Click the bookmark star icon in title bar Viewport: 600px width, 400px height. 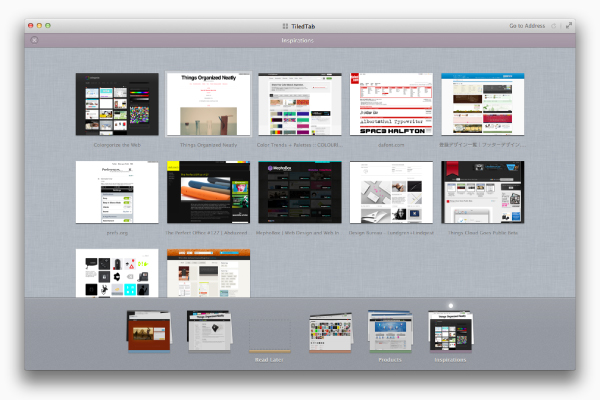[554, 24]
